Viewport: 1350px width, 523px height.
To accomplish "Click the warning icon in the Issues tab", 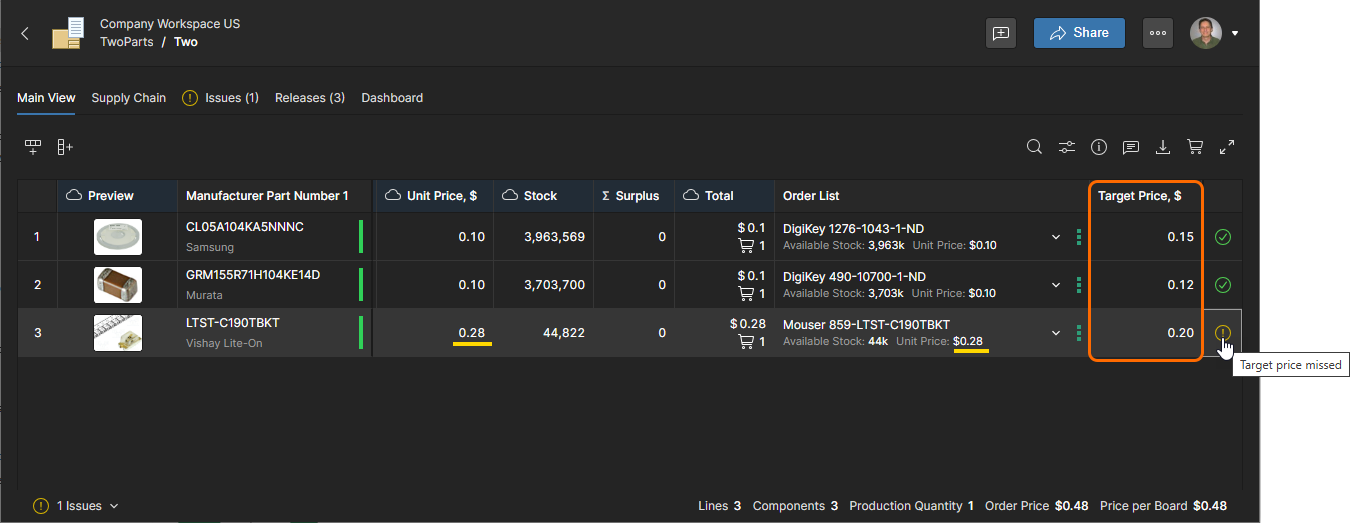I will coord(189,98).
